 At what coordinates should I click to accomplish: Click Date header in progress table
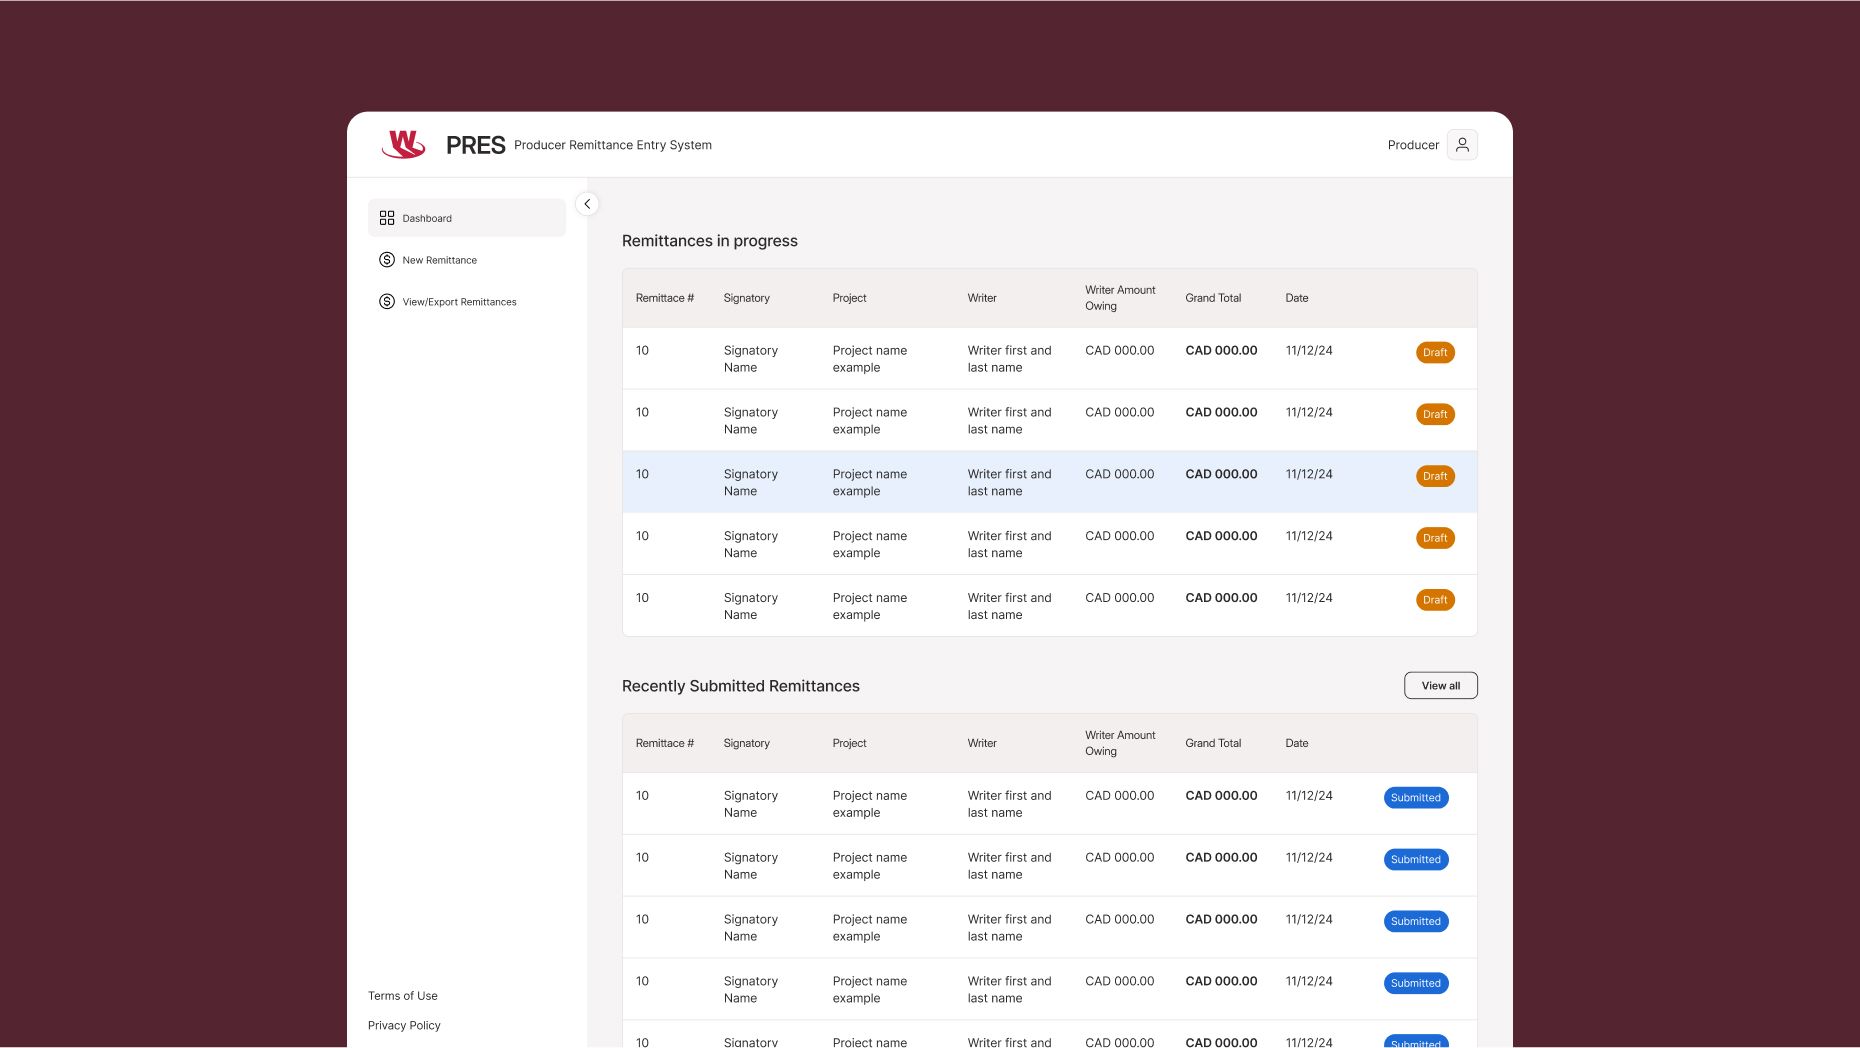tap(1297, 298)
